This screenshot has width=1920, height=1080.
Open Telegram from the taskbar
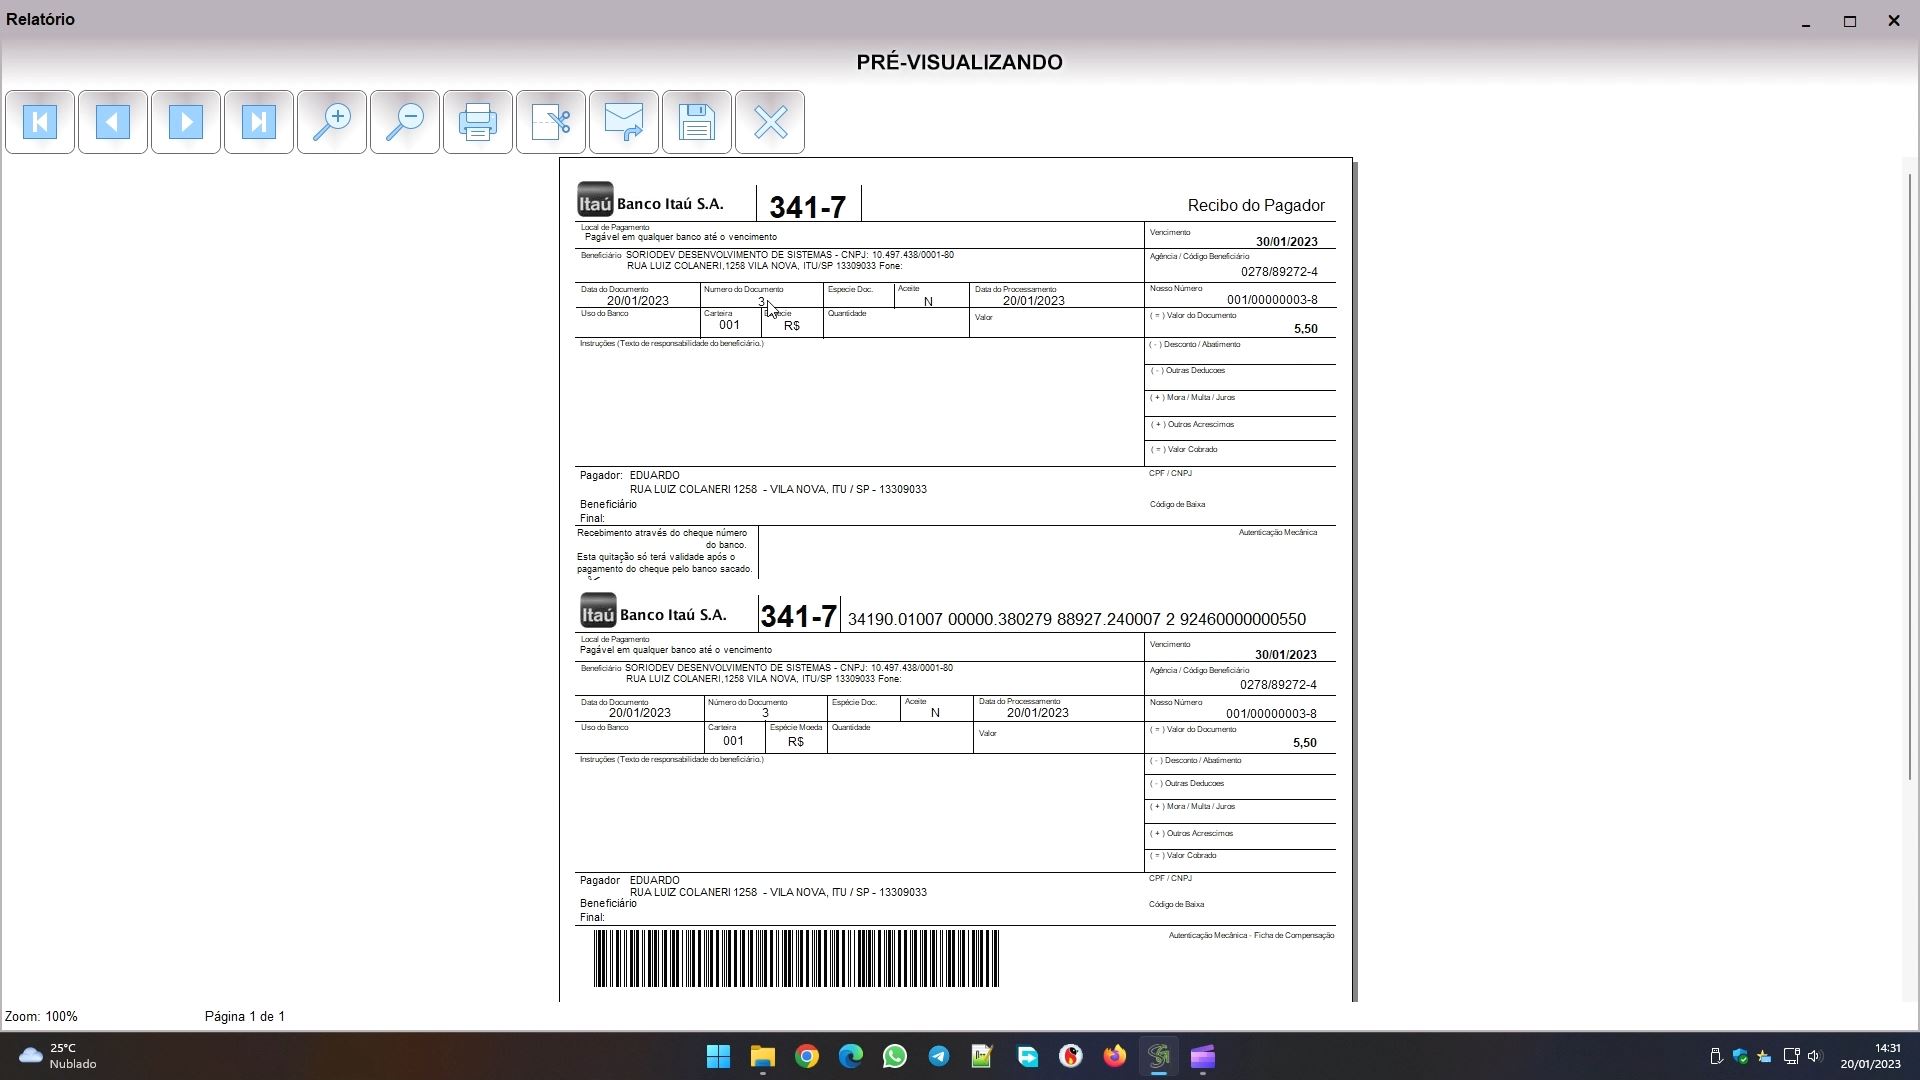939,1057
